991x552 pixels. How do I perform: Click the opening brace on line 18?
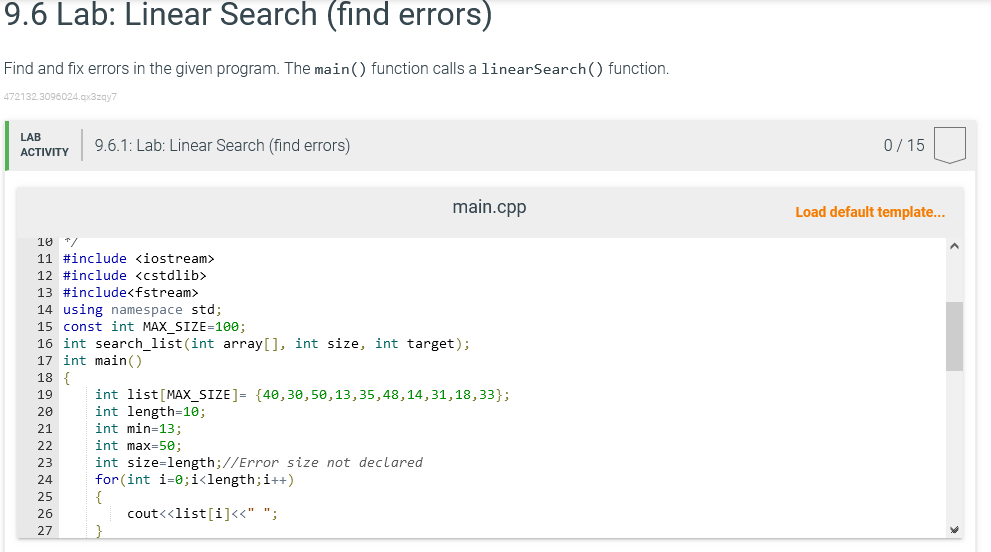pos(66,378)
